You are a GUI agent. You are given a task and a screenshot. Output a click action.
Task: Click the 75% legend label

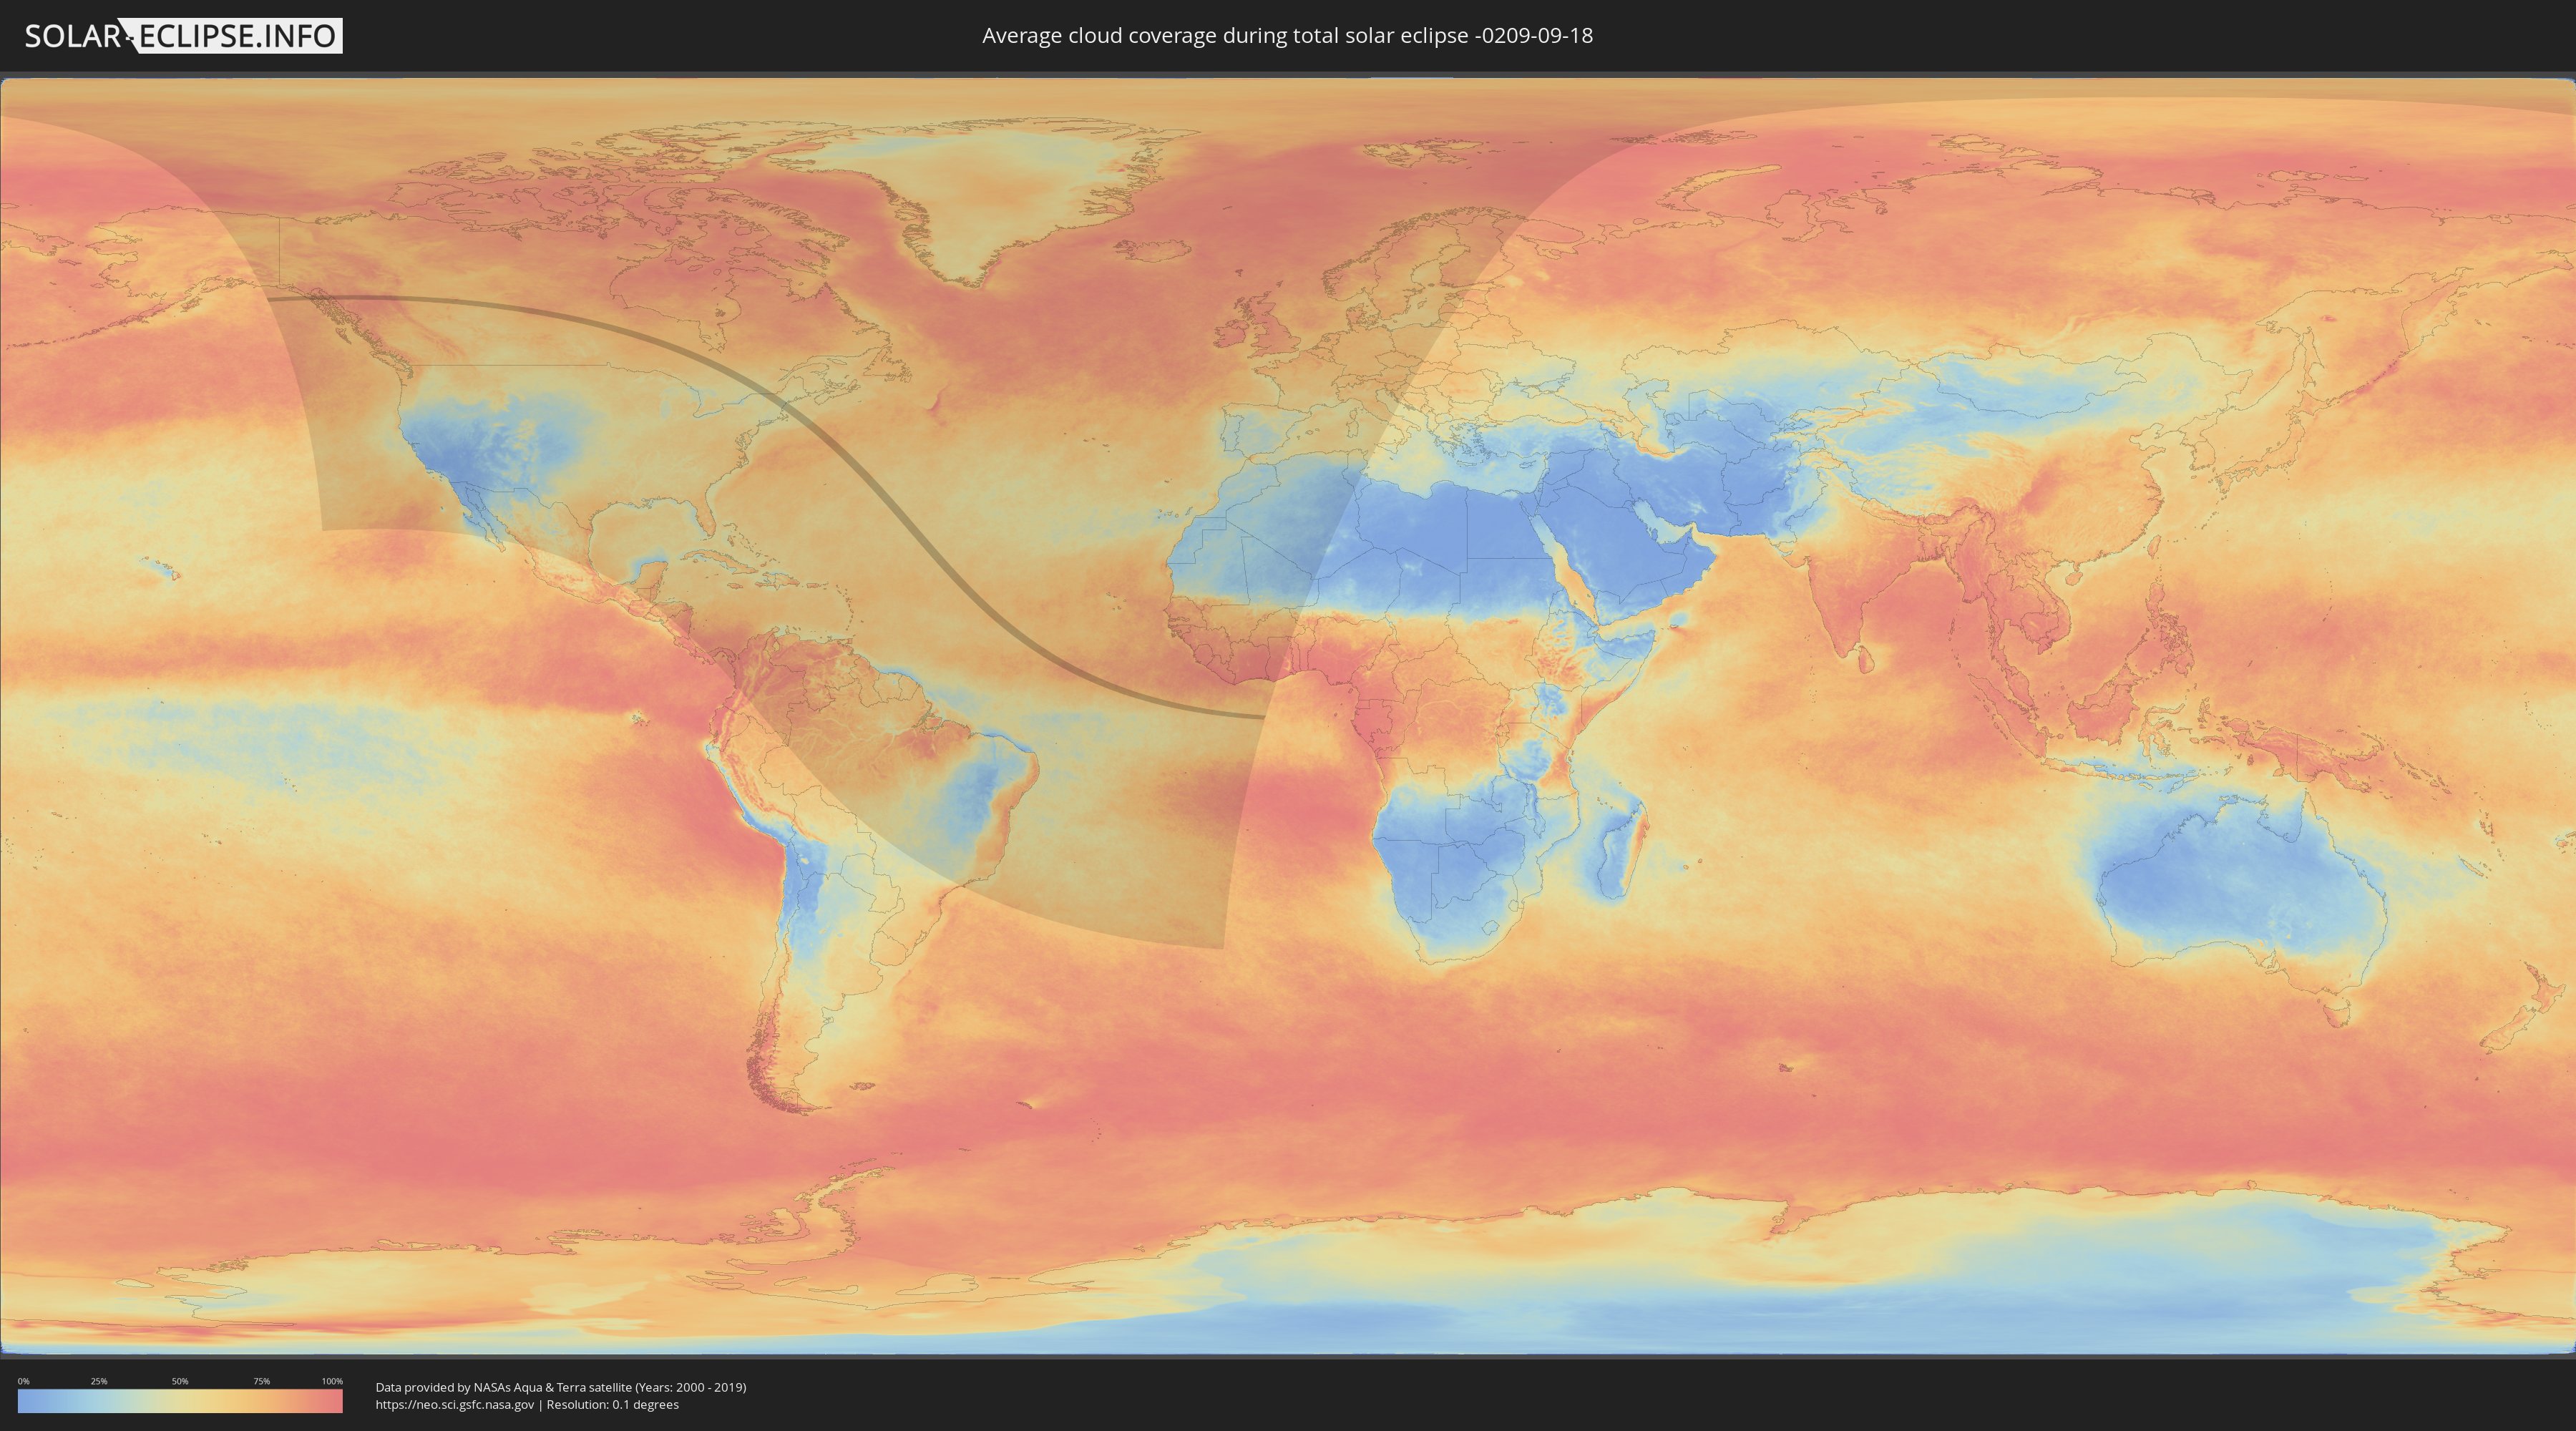point(261,1381)
